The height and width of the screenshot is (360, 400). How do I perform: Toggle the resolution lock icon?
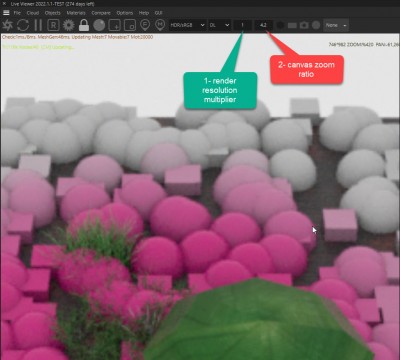[x=84, y=25]
